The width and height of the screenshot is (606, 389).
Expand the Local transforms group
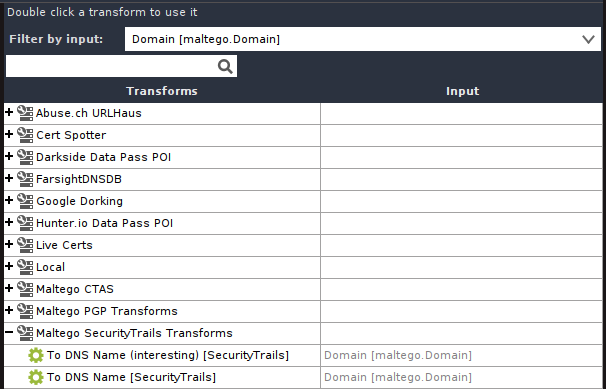(x=9, y=267)
